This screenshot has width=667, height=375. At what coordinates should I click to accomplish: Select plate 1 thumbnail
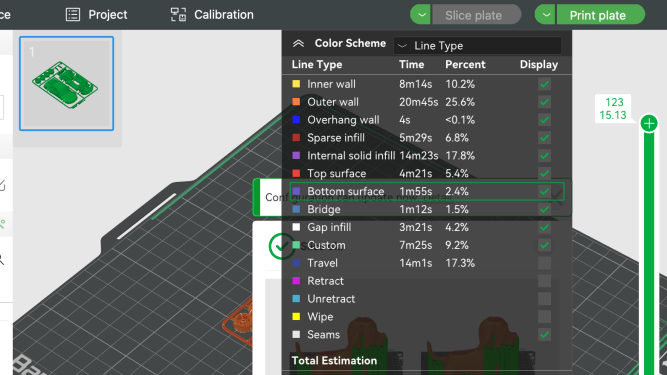(66, 83)
